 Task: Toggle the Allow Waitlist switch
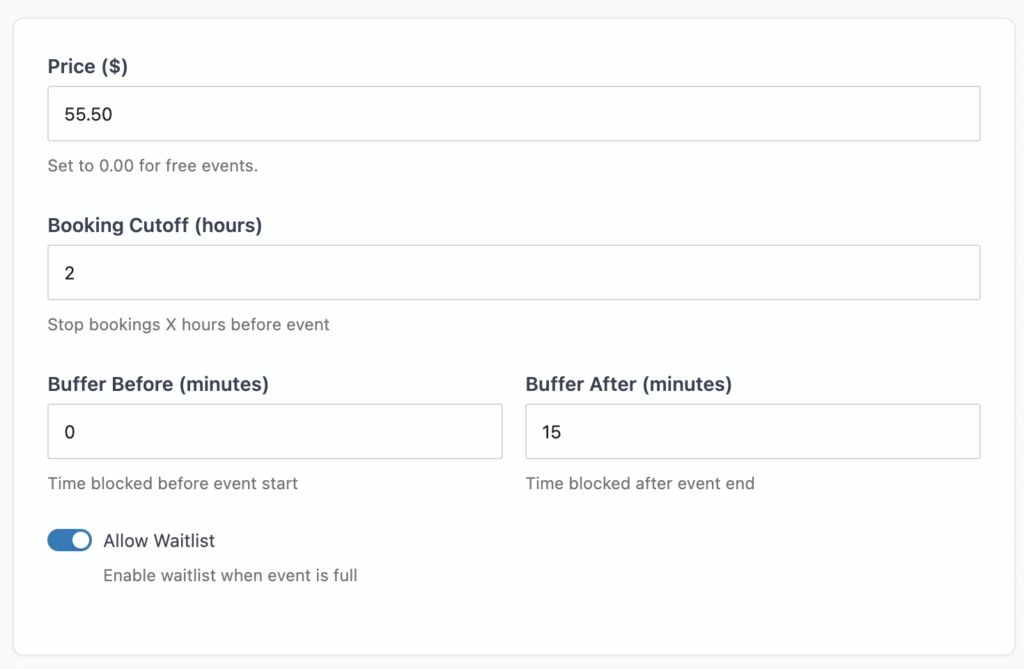click(x=69, y=541)
